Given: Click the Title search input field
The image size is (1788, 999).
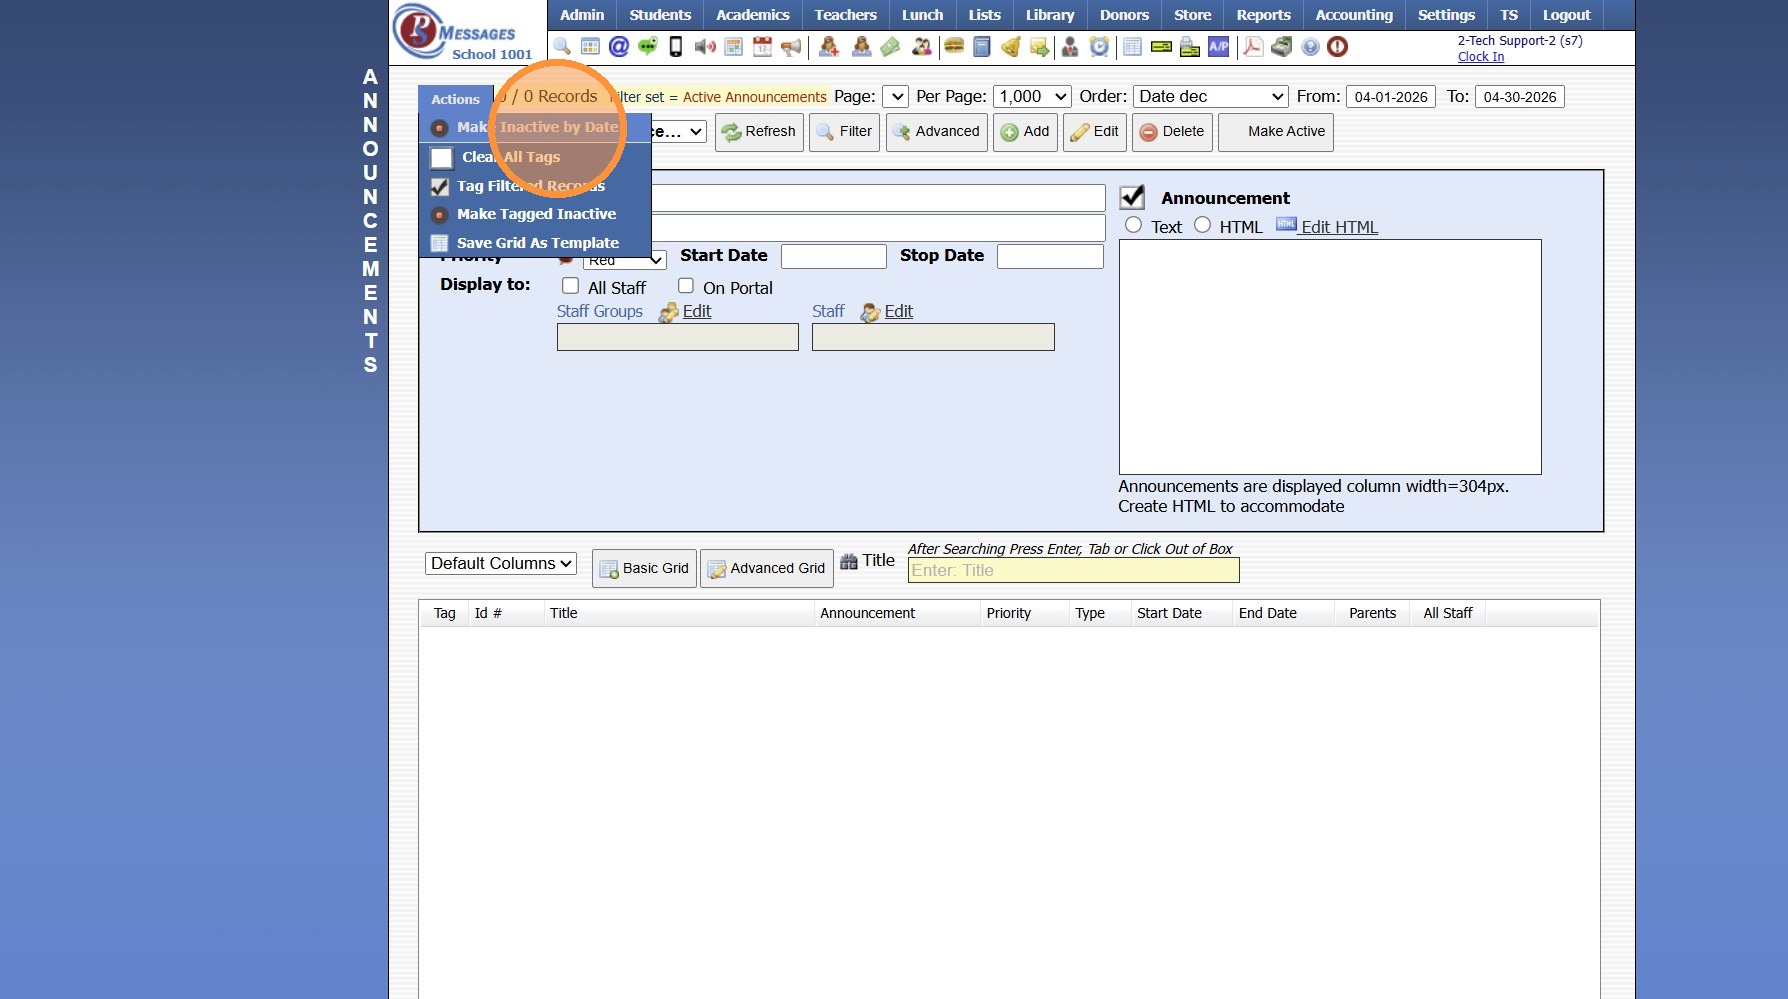Looking at the screenshot, I should point(1074,570).
